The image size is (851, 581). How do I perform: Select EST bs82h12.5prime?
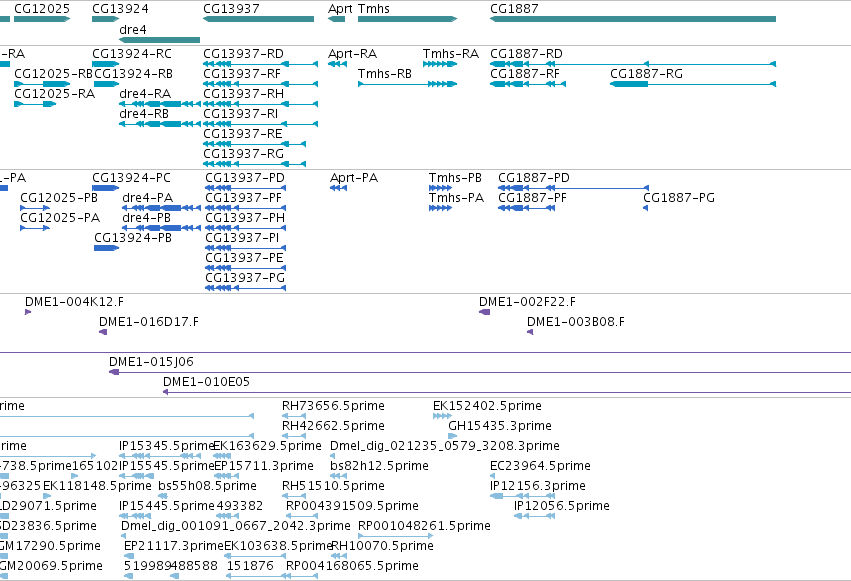(338, 476)
